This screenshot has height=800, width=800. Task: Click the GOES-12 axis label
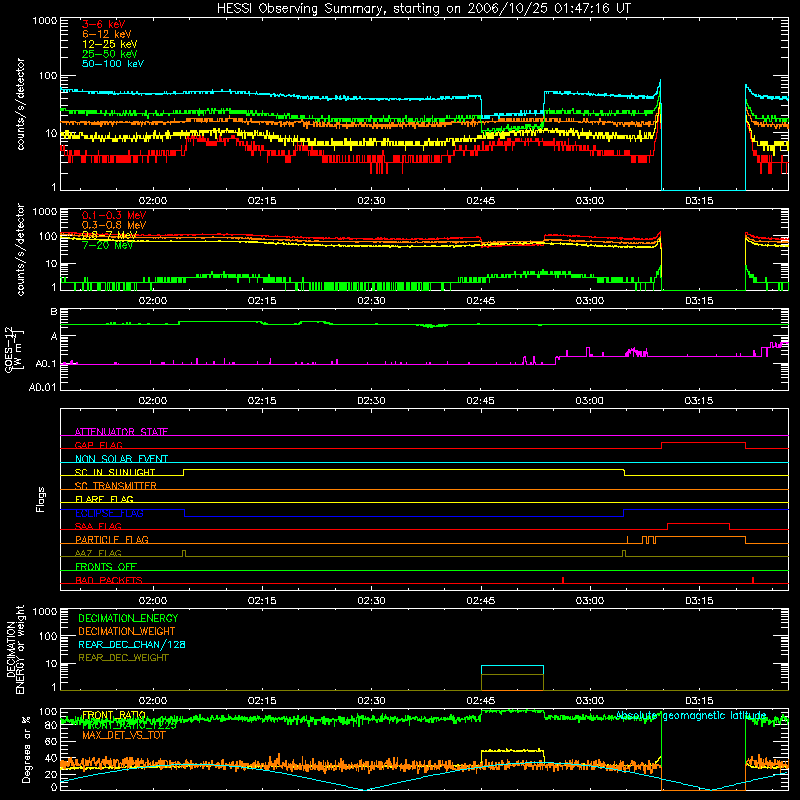(14, 350)
